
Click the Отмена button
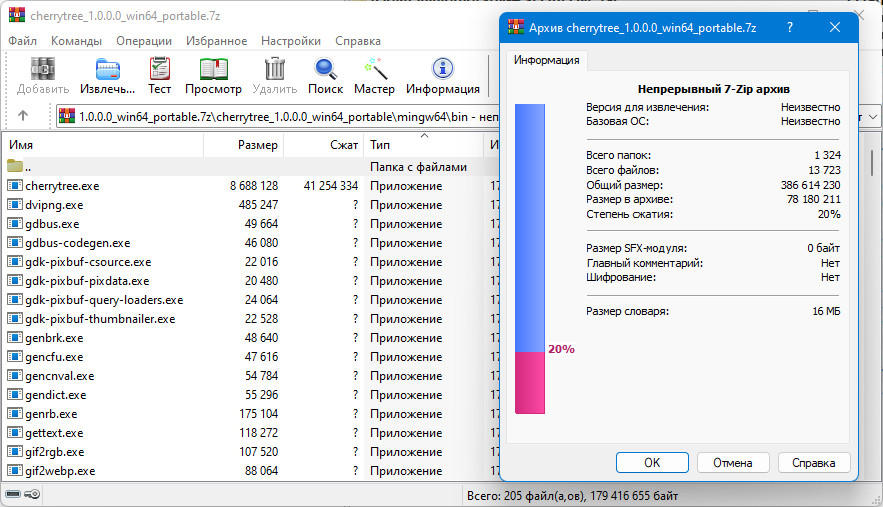733,462
